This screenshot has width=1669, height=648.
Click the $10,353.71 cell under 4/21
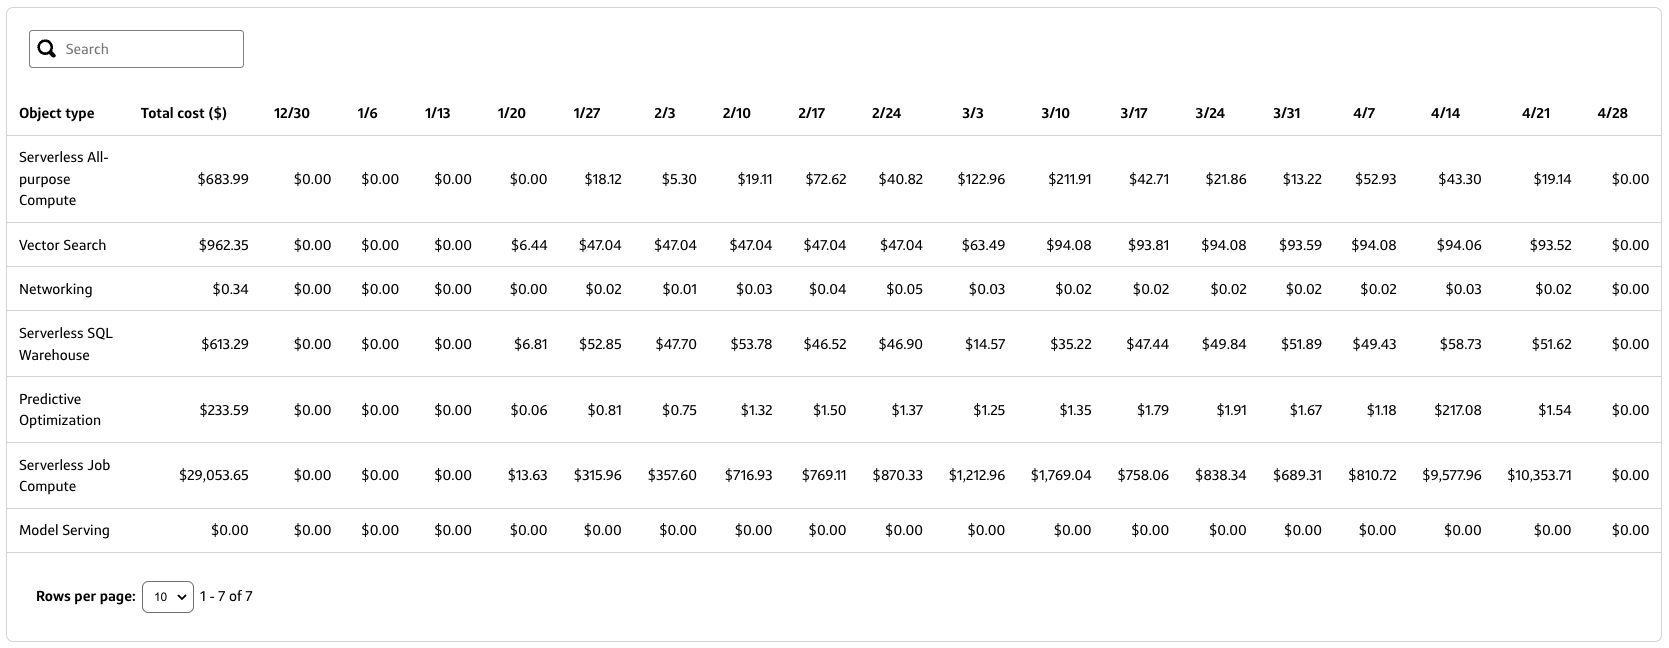1540,475
